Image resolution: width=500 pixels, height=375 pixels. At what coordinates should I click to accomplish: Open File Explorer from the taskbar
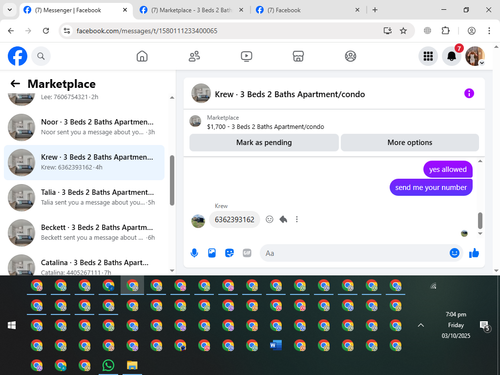point(132,365)
